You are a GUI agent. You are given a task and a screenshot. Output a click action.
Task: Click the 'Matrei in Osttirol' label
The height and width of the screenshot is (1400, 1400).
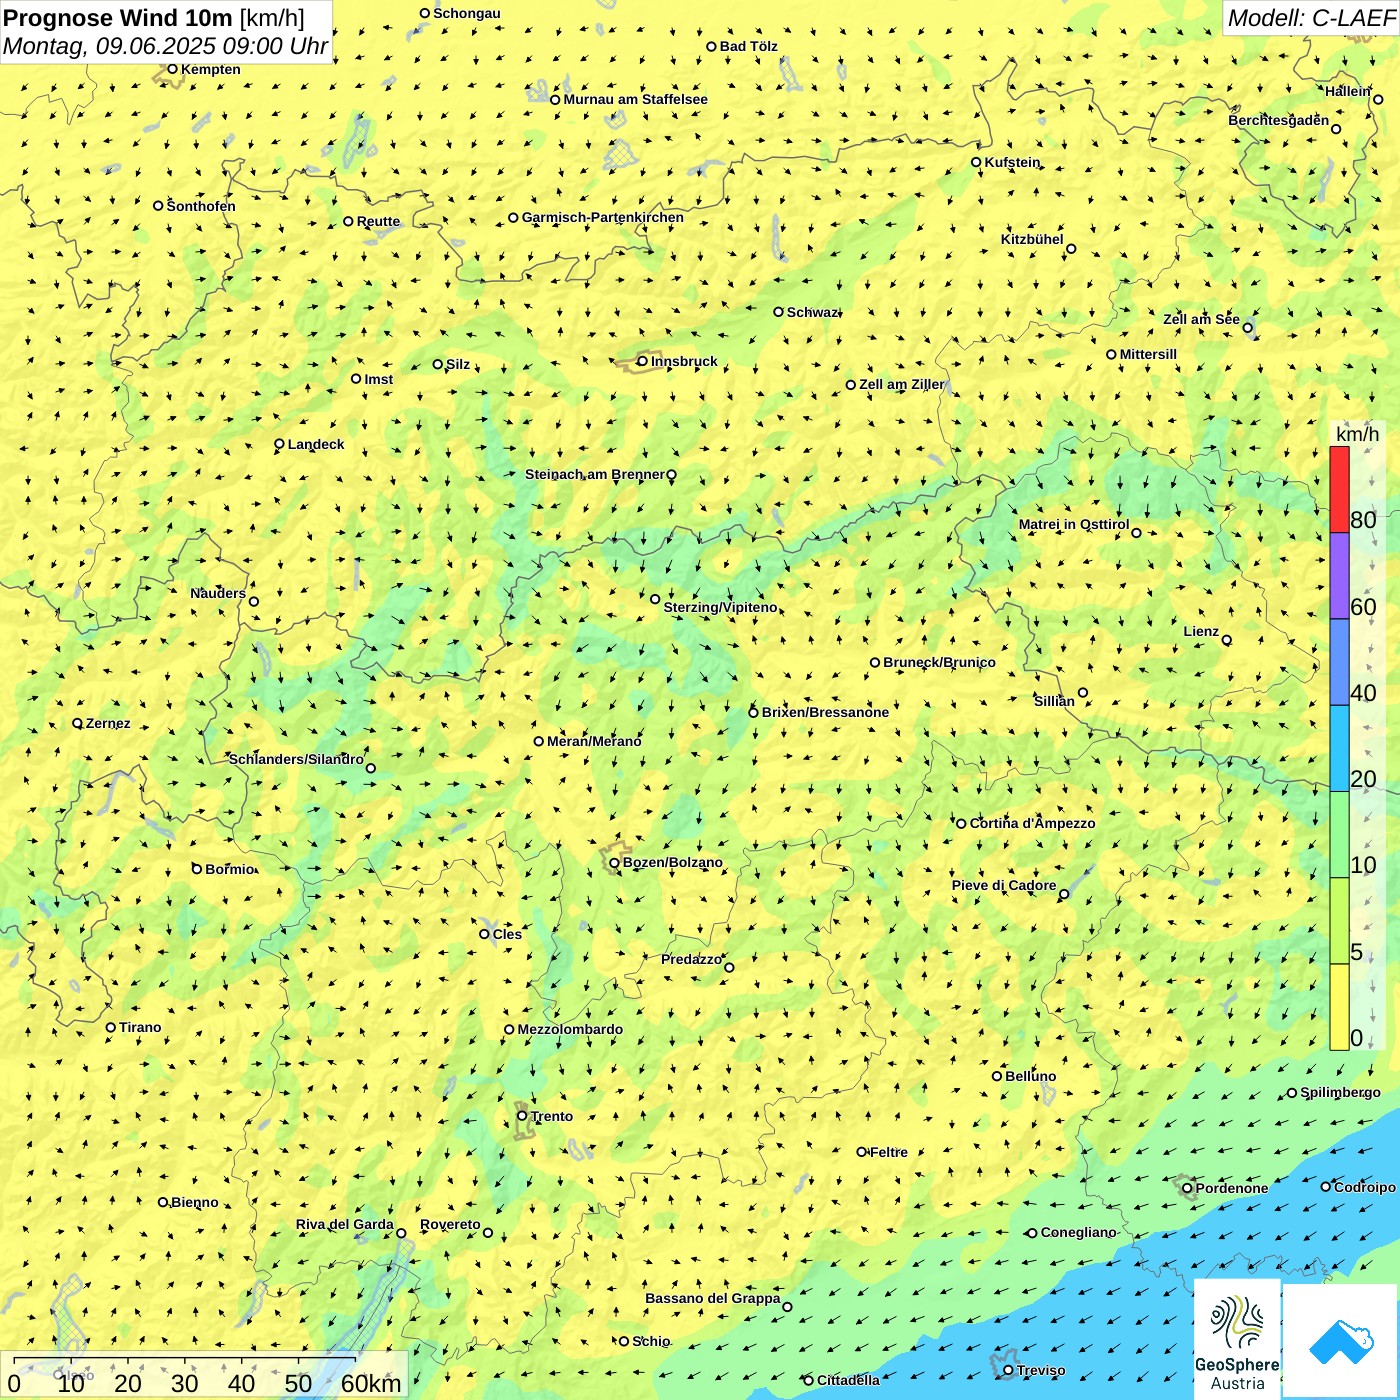click(x=1074, y=524)
